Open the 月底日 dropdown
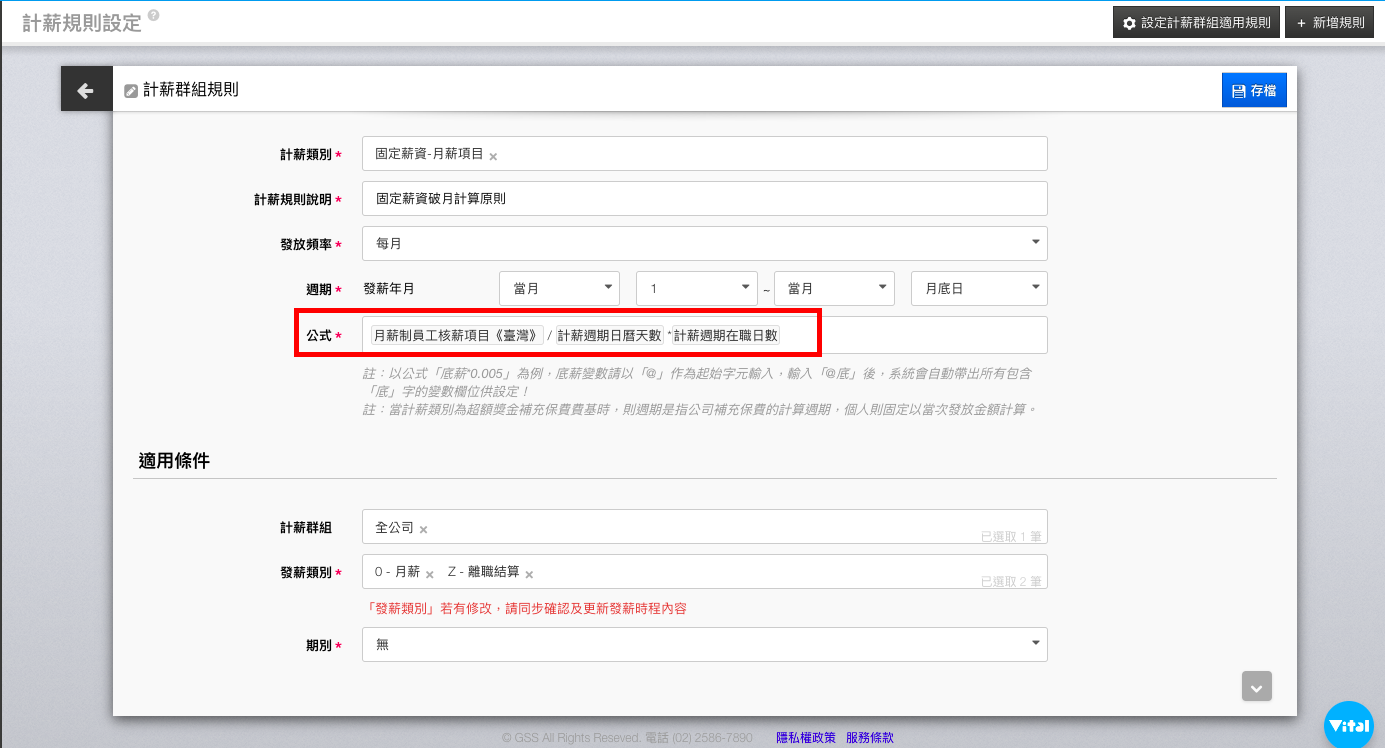This screenshot has height=748, width=1385. [x=978, y=288]
